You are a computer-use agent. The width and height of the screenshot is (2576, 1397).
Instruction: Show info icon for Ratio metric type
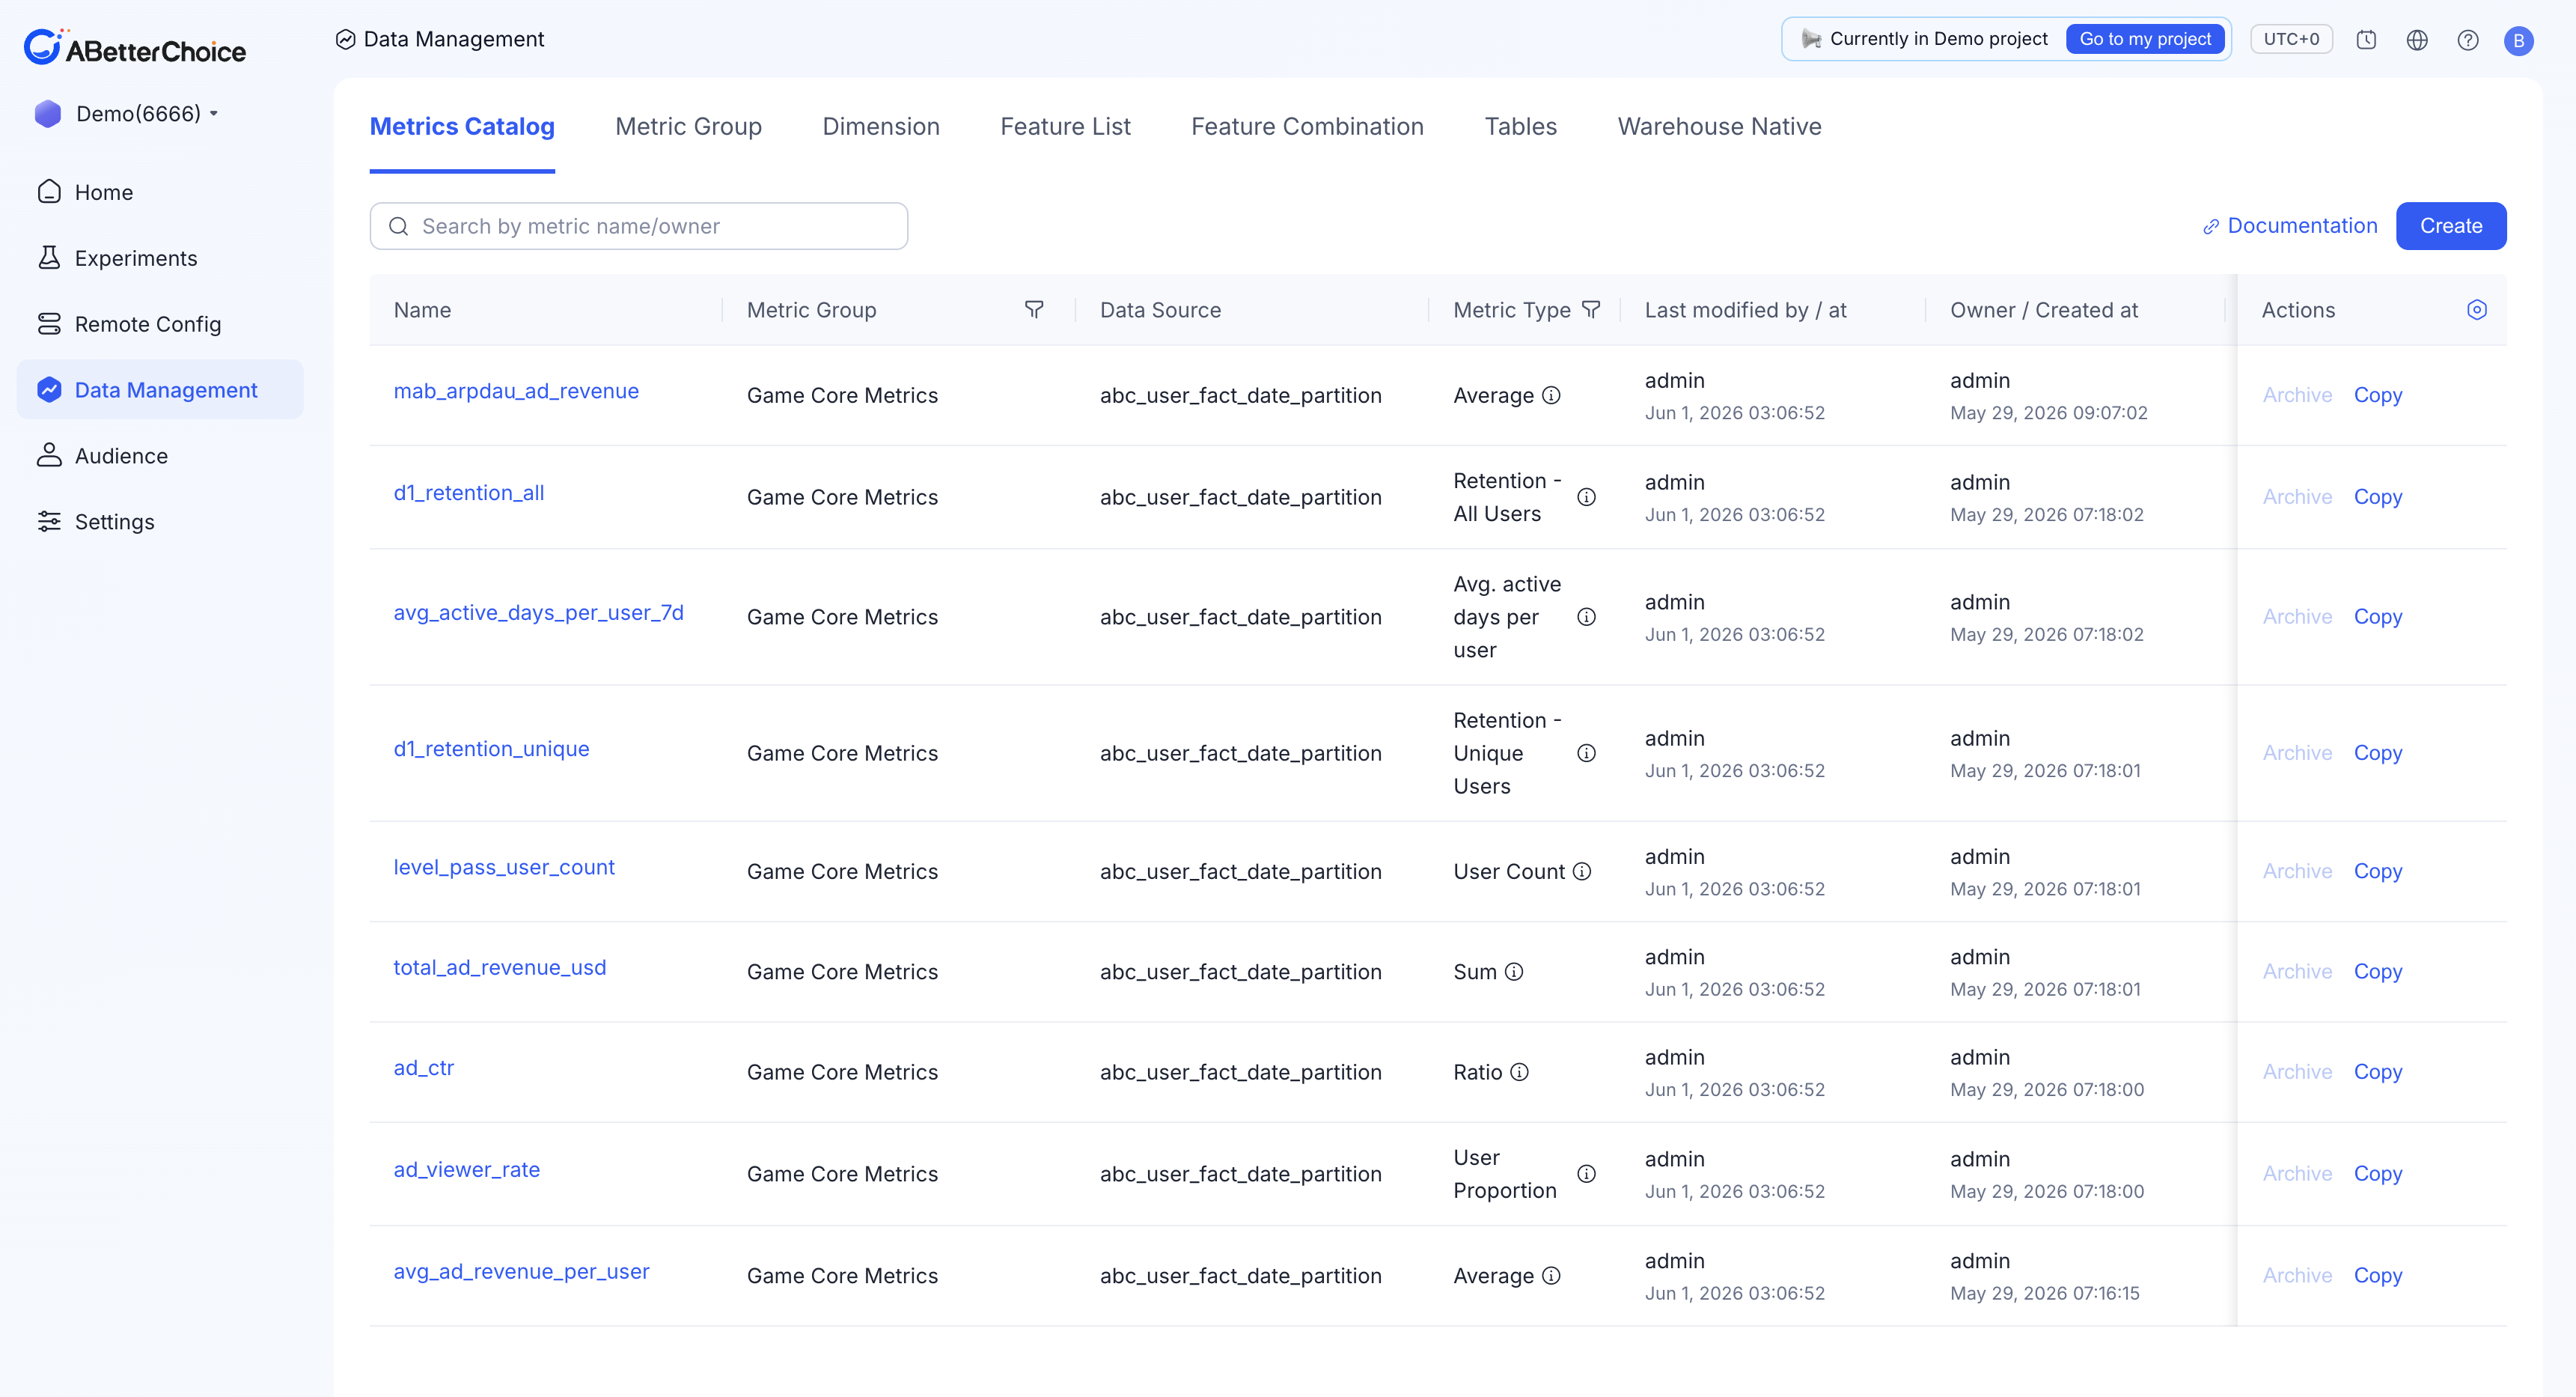pyautogui.click(x=1519, y=1072)
